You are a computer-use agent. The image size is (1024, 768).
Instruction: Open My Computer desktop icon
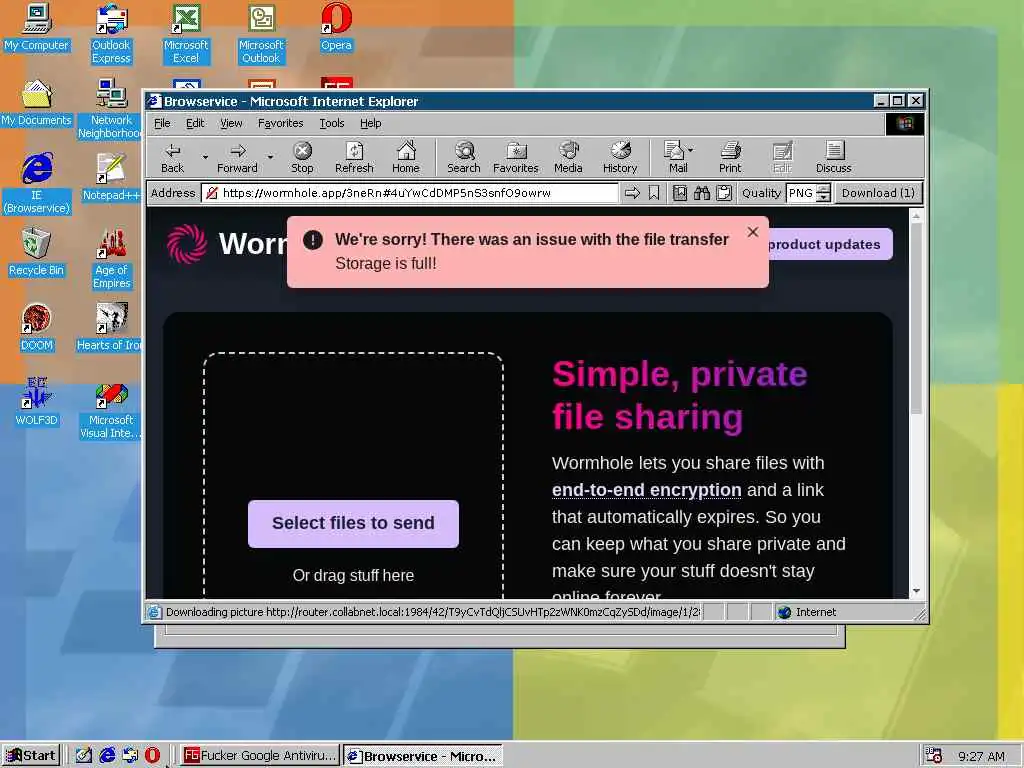tap(36, 27)
